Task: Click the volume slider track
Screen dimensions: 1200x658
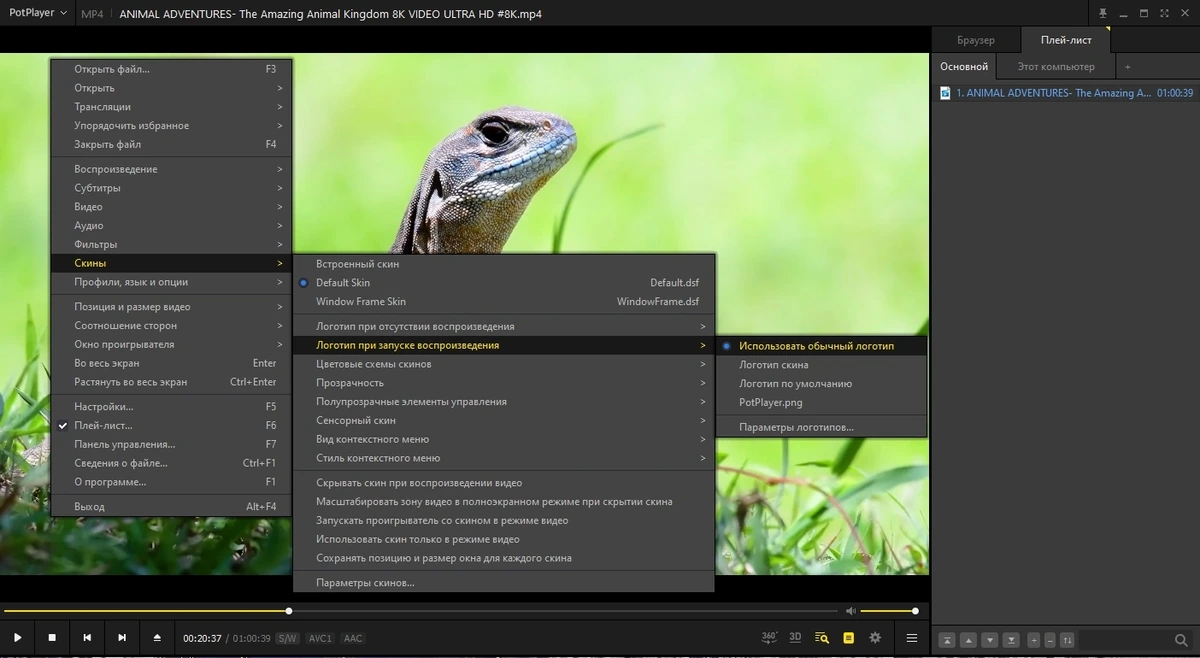Action: coord(888,610)
